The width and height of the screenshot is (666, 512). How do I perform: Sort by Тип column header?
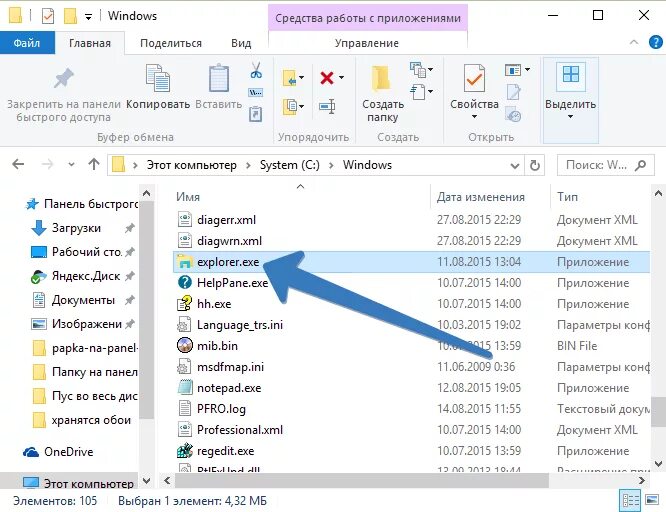[567, 197]
